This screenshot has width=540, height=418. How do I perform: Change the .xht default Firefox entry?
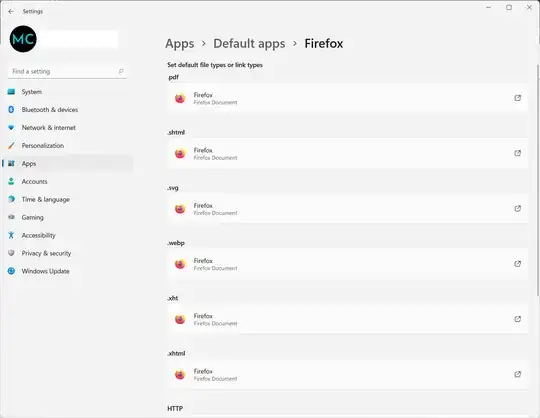[347, 319]
